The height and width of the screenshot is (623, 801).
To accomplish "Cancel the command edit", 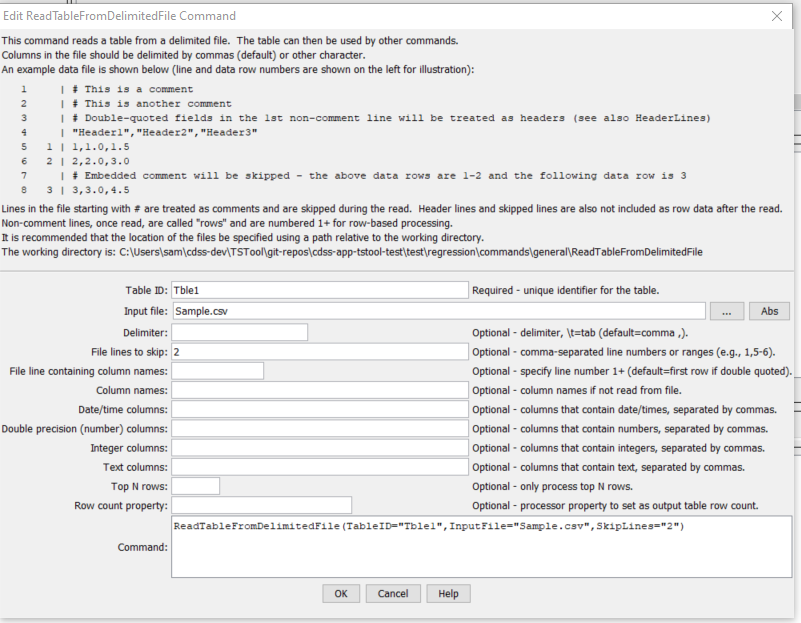I will tap(393, 593).
